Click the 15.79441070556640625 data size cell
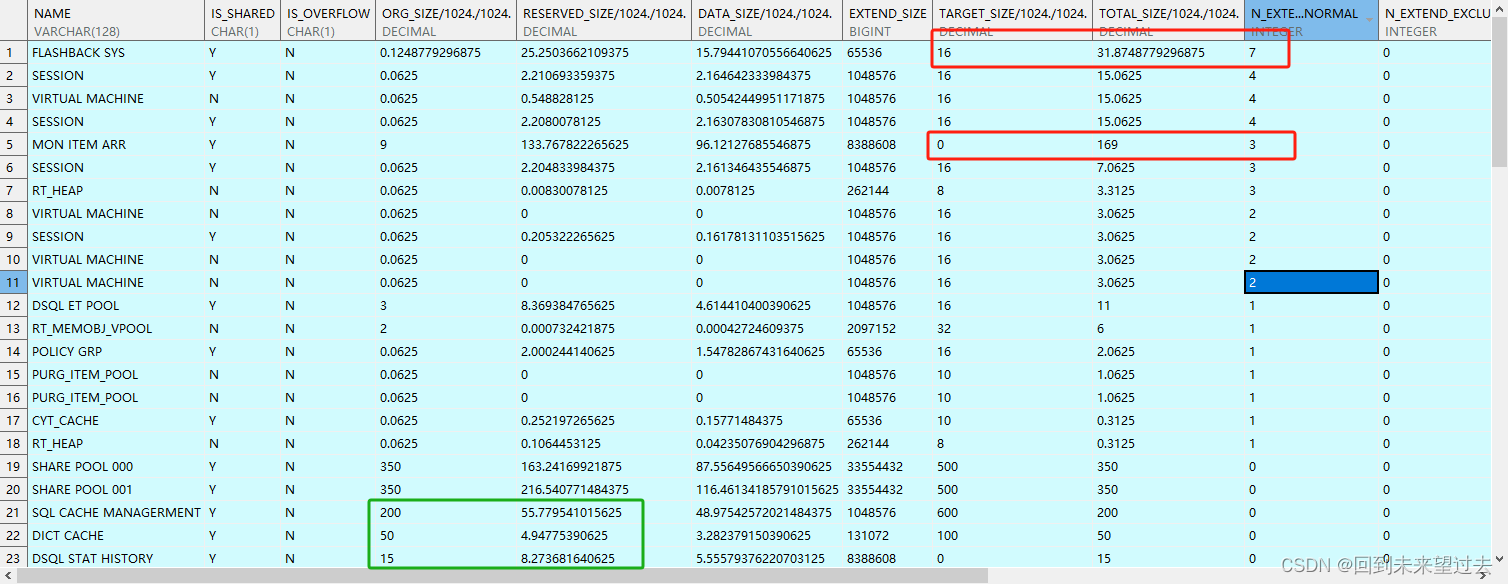 tap(767, 52)
